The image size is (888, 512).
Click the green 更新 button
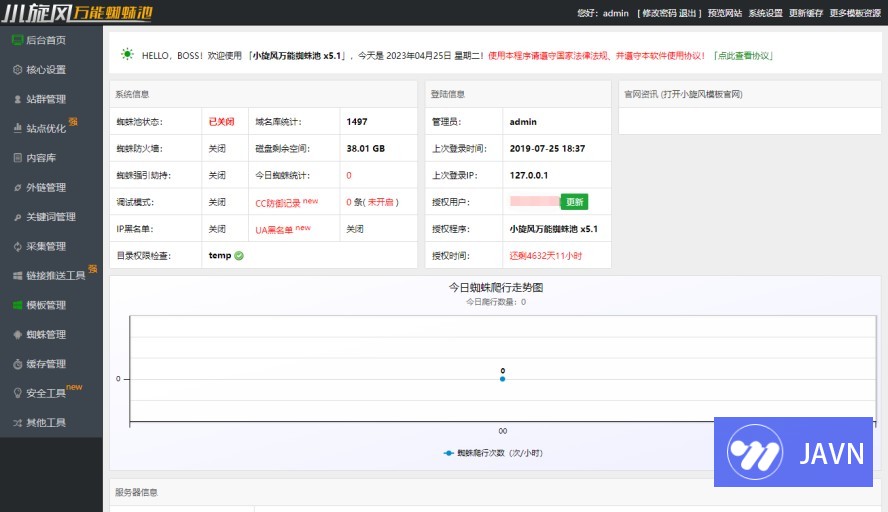click(574, 202)
